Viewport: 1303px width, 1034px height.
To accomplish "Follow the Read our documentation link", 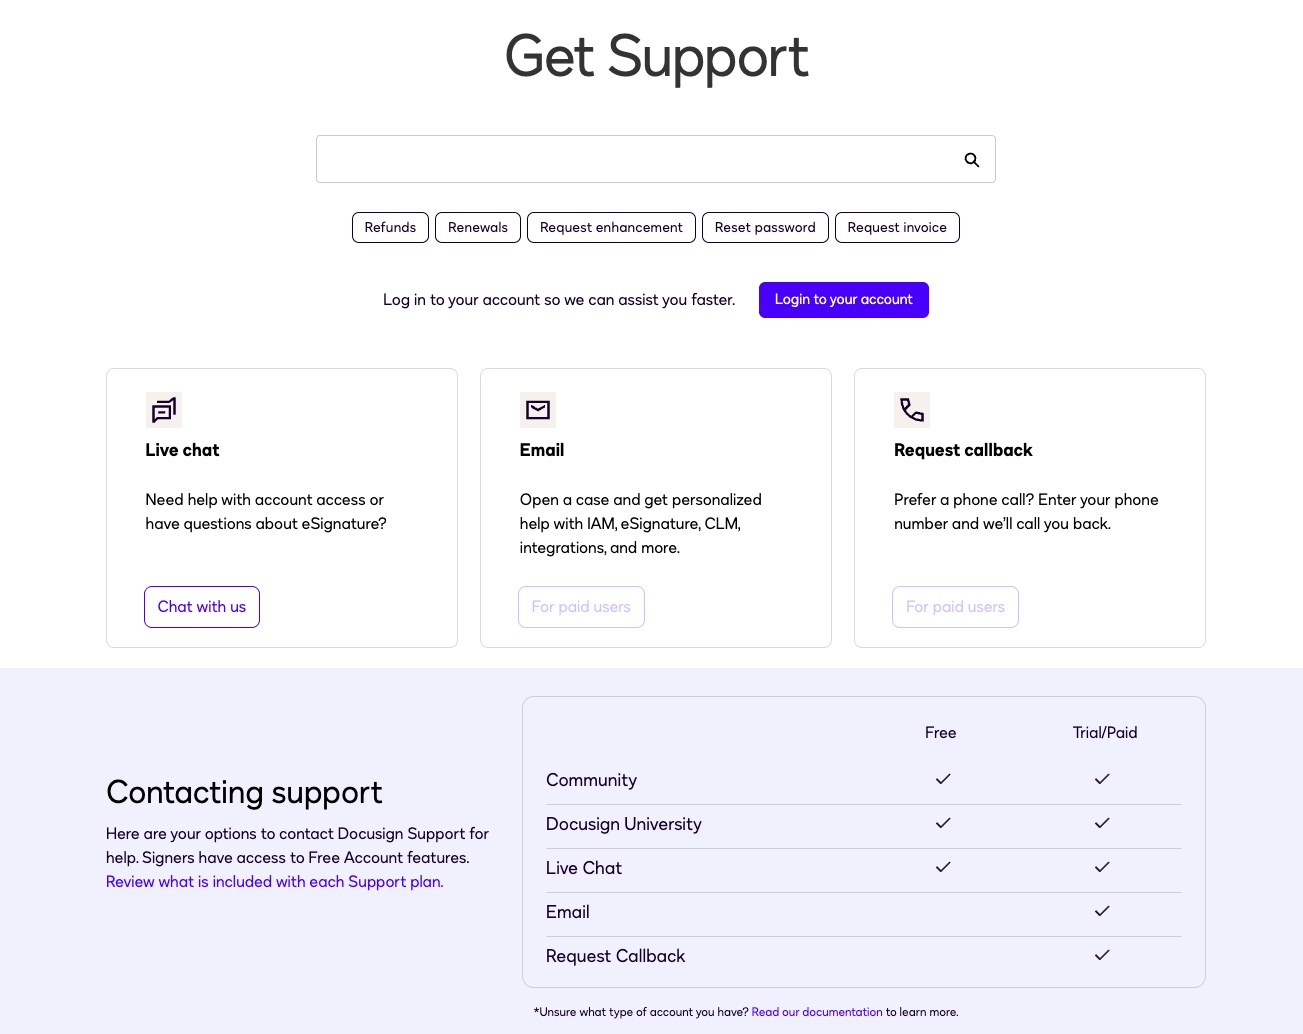I will point(816,1012).
